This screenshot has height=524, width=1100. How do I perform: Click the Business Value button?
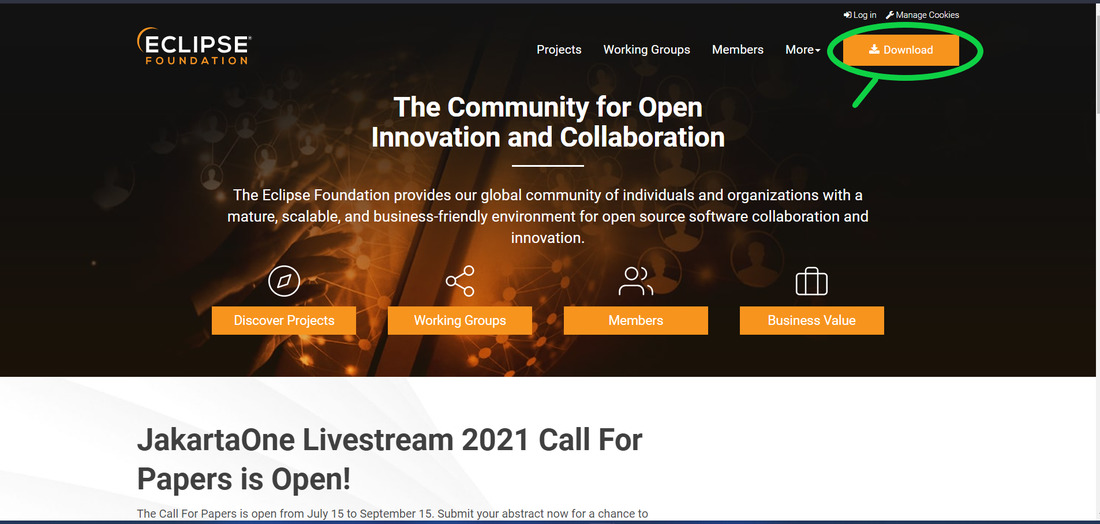(812, 321)
